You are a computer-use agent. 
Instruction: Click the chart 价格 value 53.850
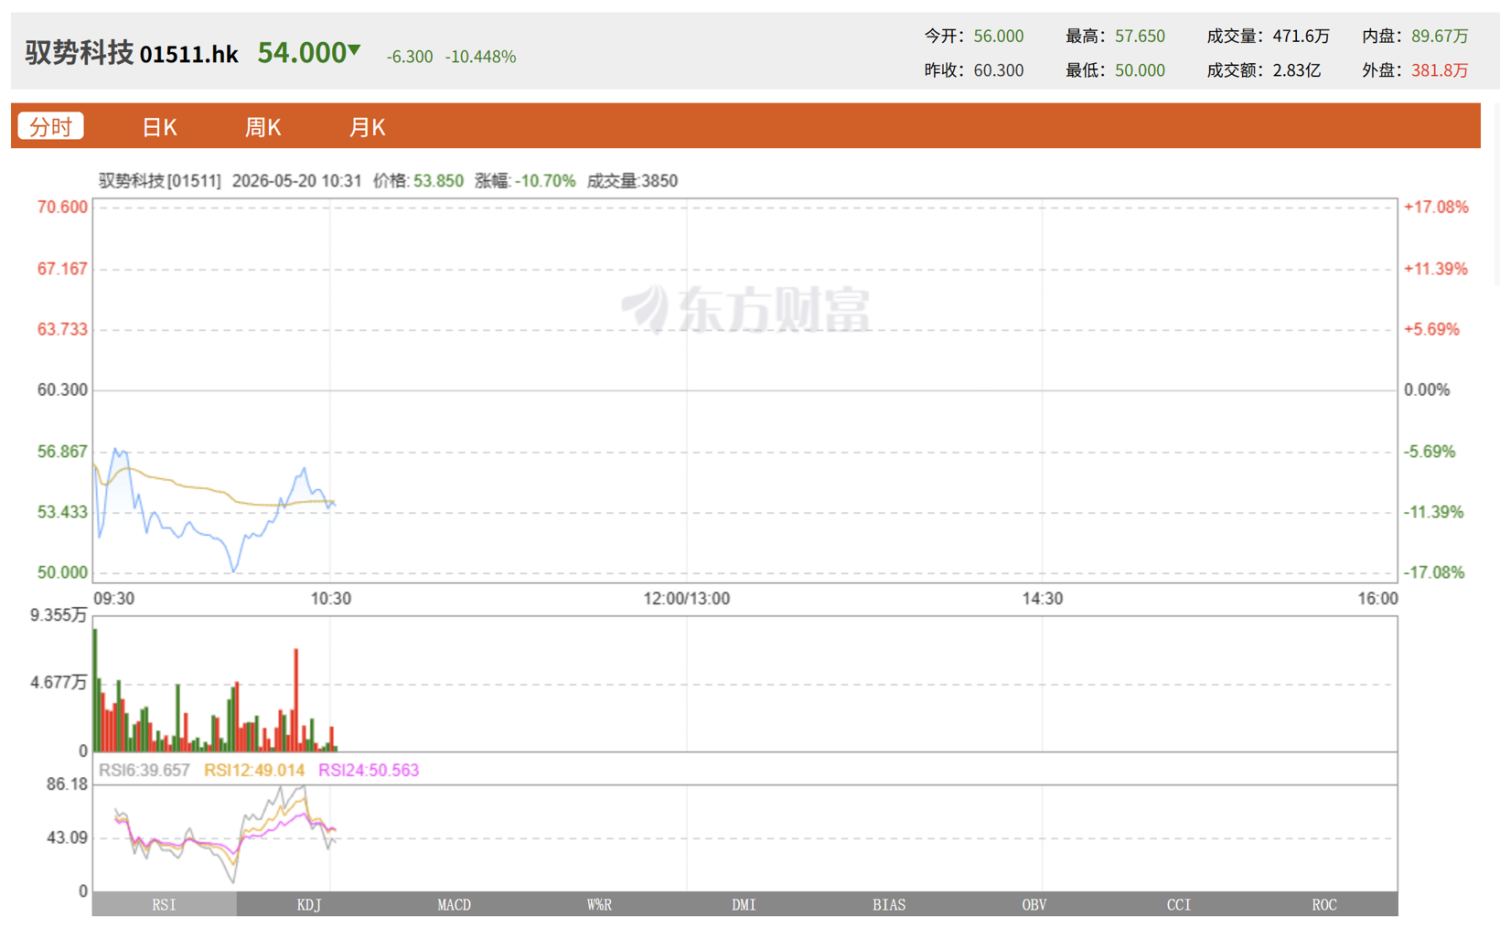pos(439,181)
